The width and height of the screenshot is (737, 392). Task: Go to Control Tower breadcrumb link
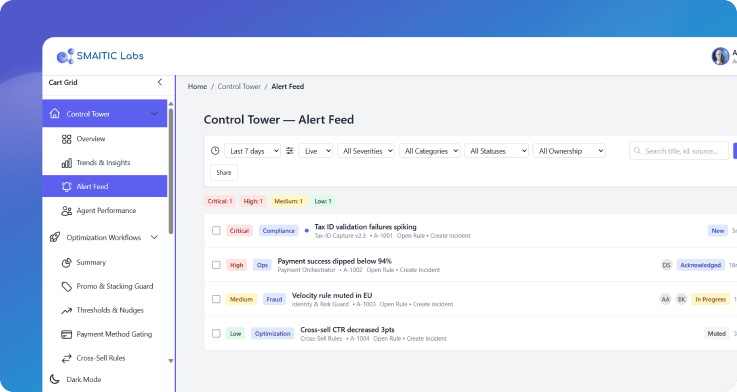239,86
